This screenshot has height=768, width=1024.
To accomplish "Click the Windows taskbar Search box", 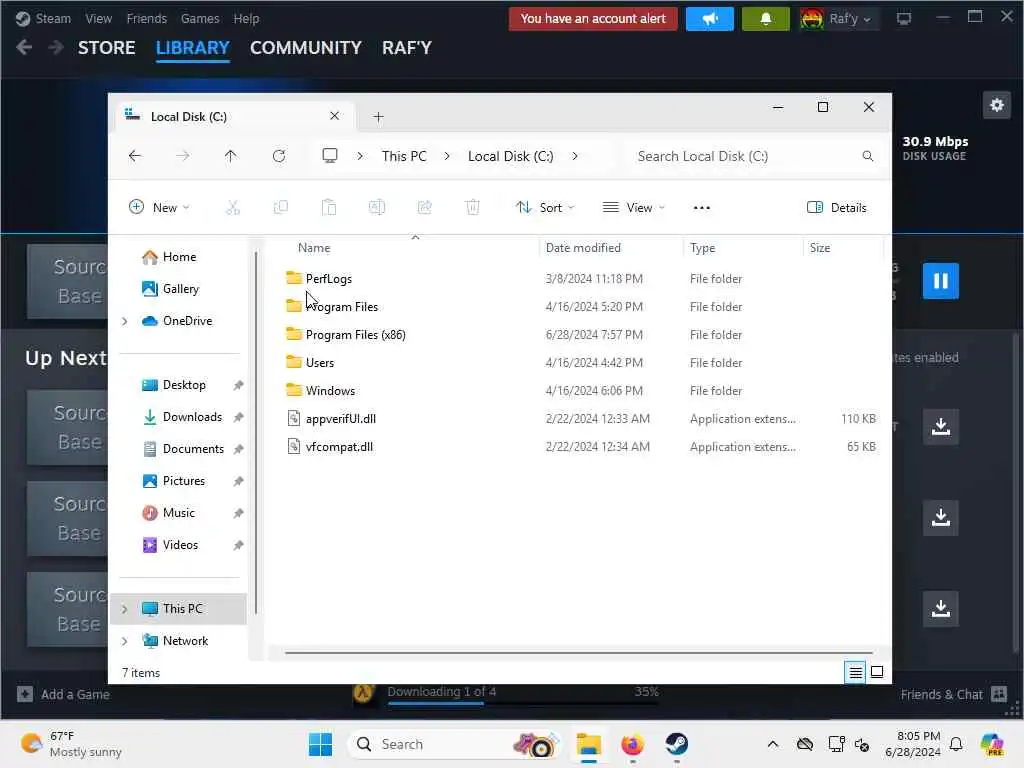I will pos(454,744).
